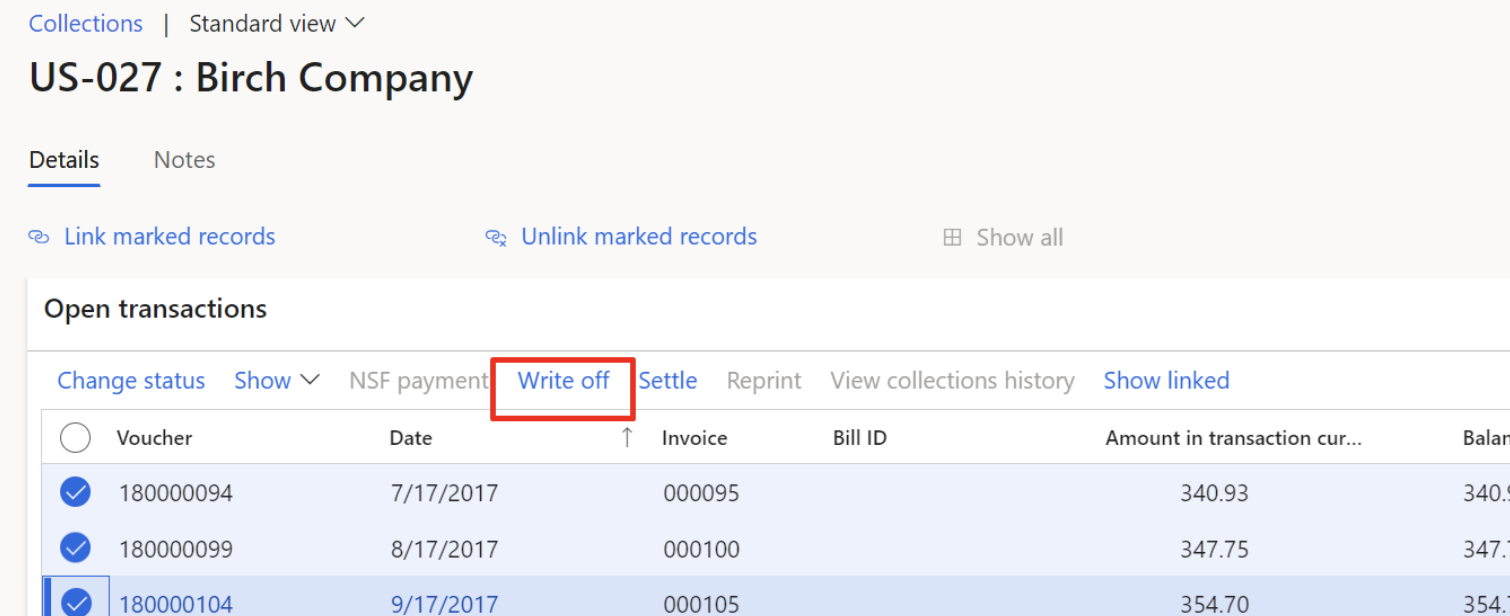Viewport: 1510px width, 616px height.
Task: Click Change status in the toolbar
Action: pyautogui.click(x=131, y=381)
